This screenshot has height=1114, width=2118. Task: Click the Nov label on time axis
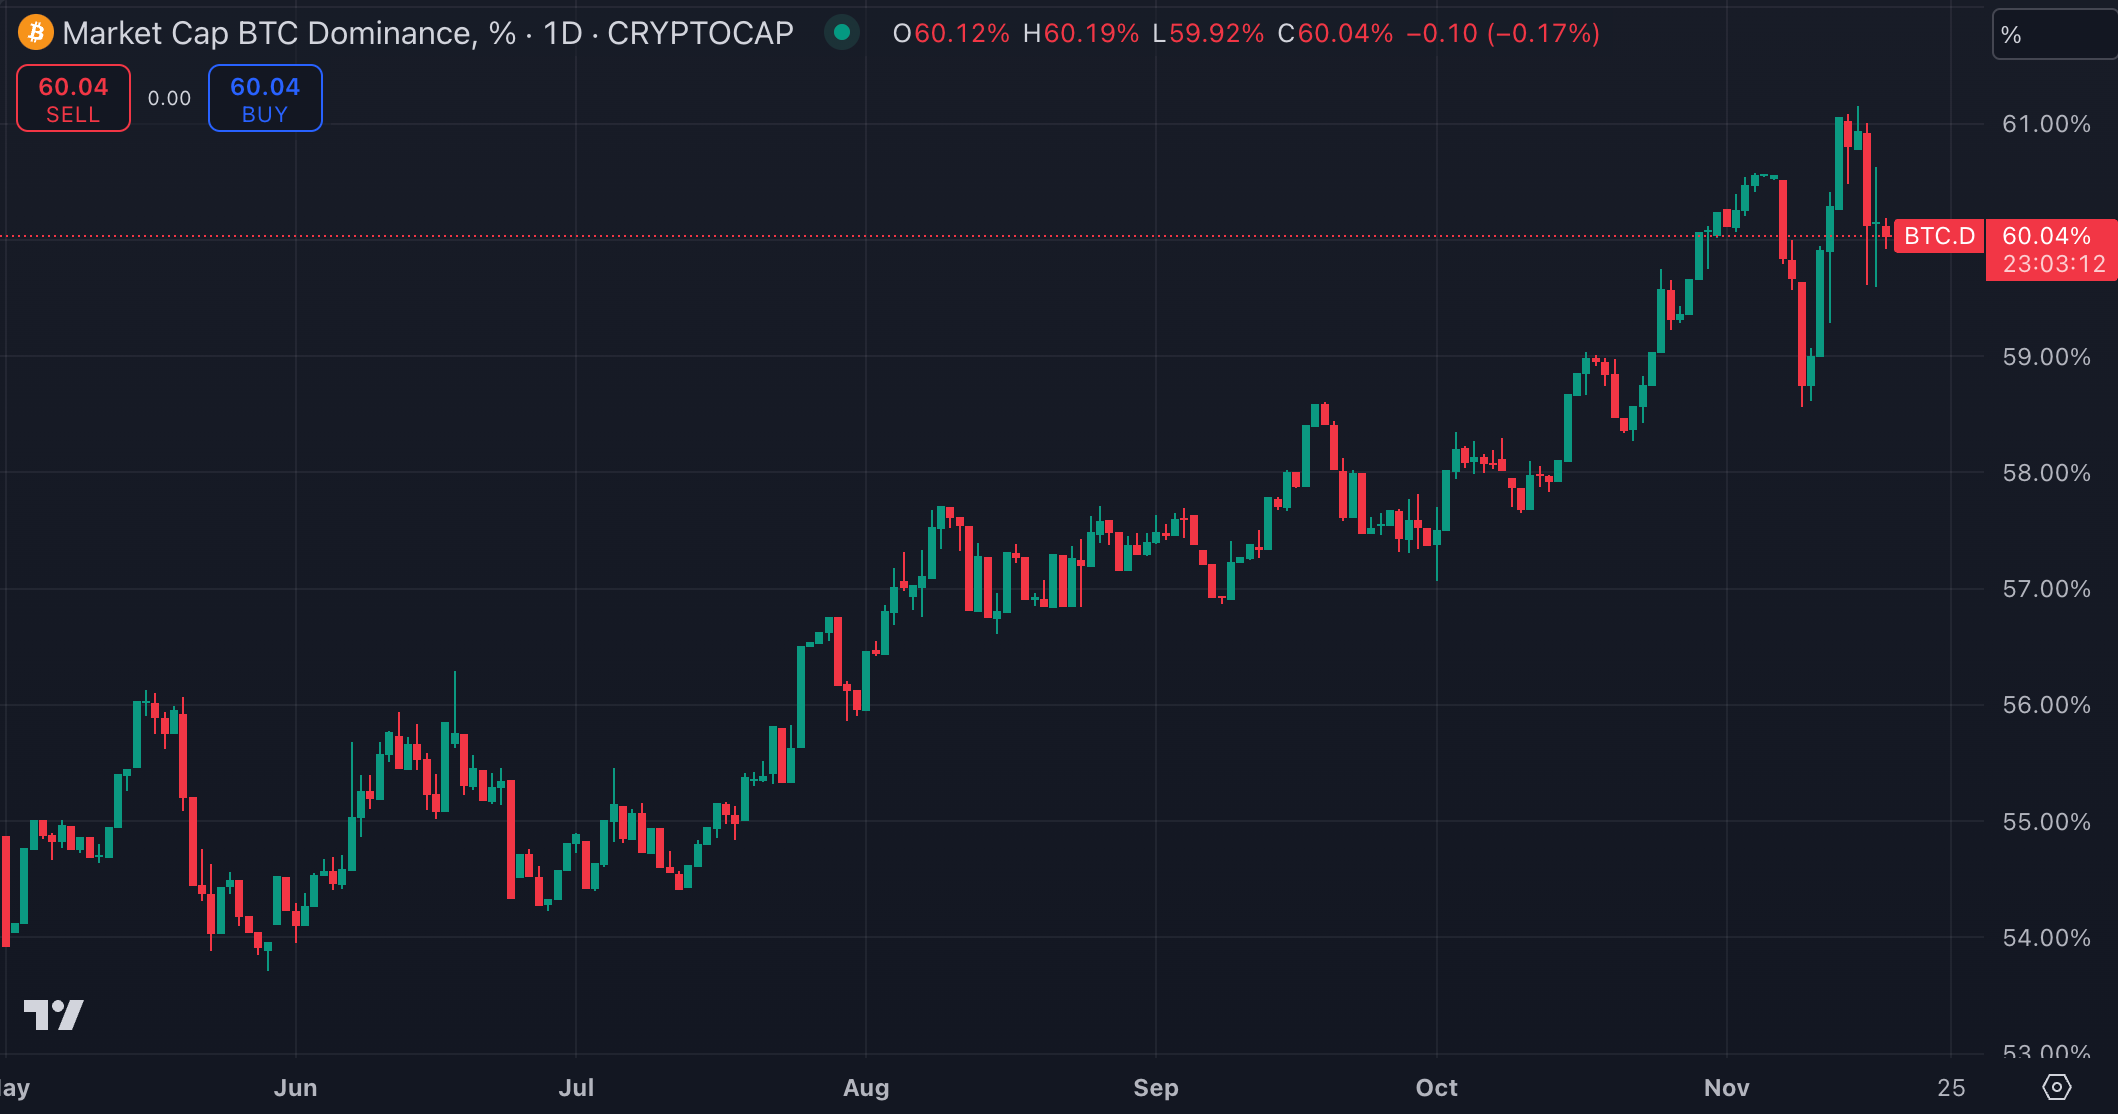pos(1727,1088)
